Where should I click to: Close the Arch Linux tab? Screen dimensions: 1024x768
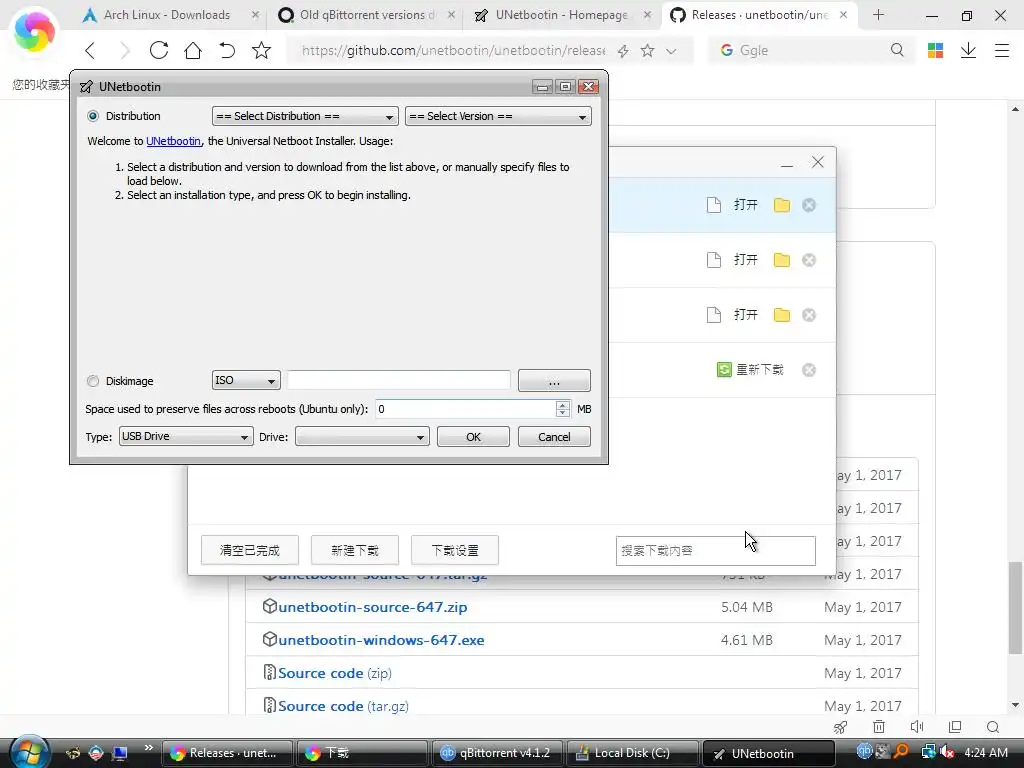pyautogui.click(x=255, y=14)
